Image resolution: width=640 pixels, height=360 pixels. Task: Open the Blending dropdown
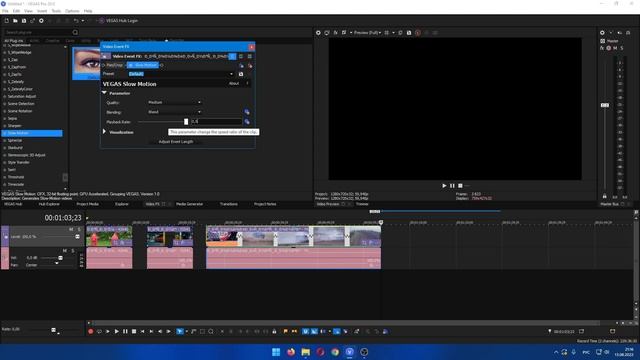(x=174, y=112)
